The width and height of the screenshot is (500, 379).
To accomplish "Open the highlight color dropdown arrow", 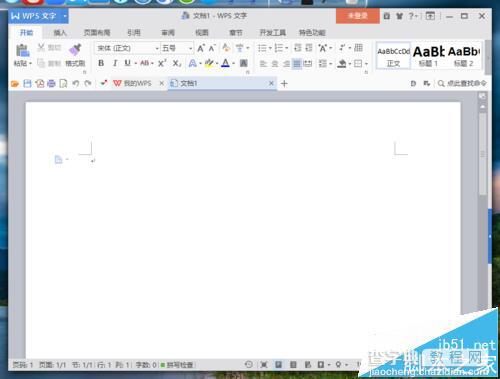I will click(217, 63).
